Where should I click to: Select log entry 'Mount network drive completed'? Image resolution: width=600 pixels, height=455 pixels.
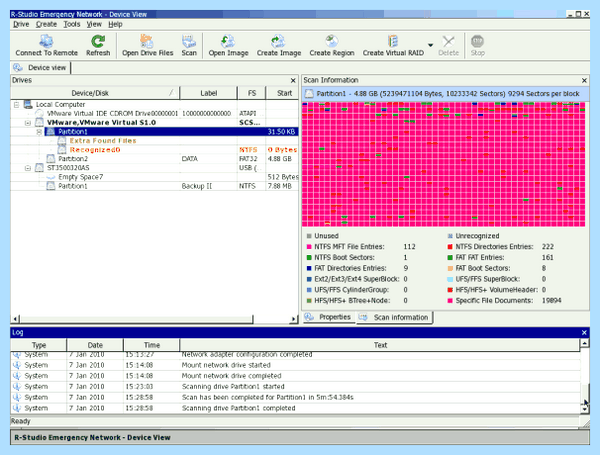[296, 376]
